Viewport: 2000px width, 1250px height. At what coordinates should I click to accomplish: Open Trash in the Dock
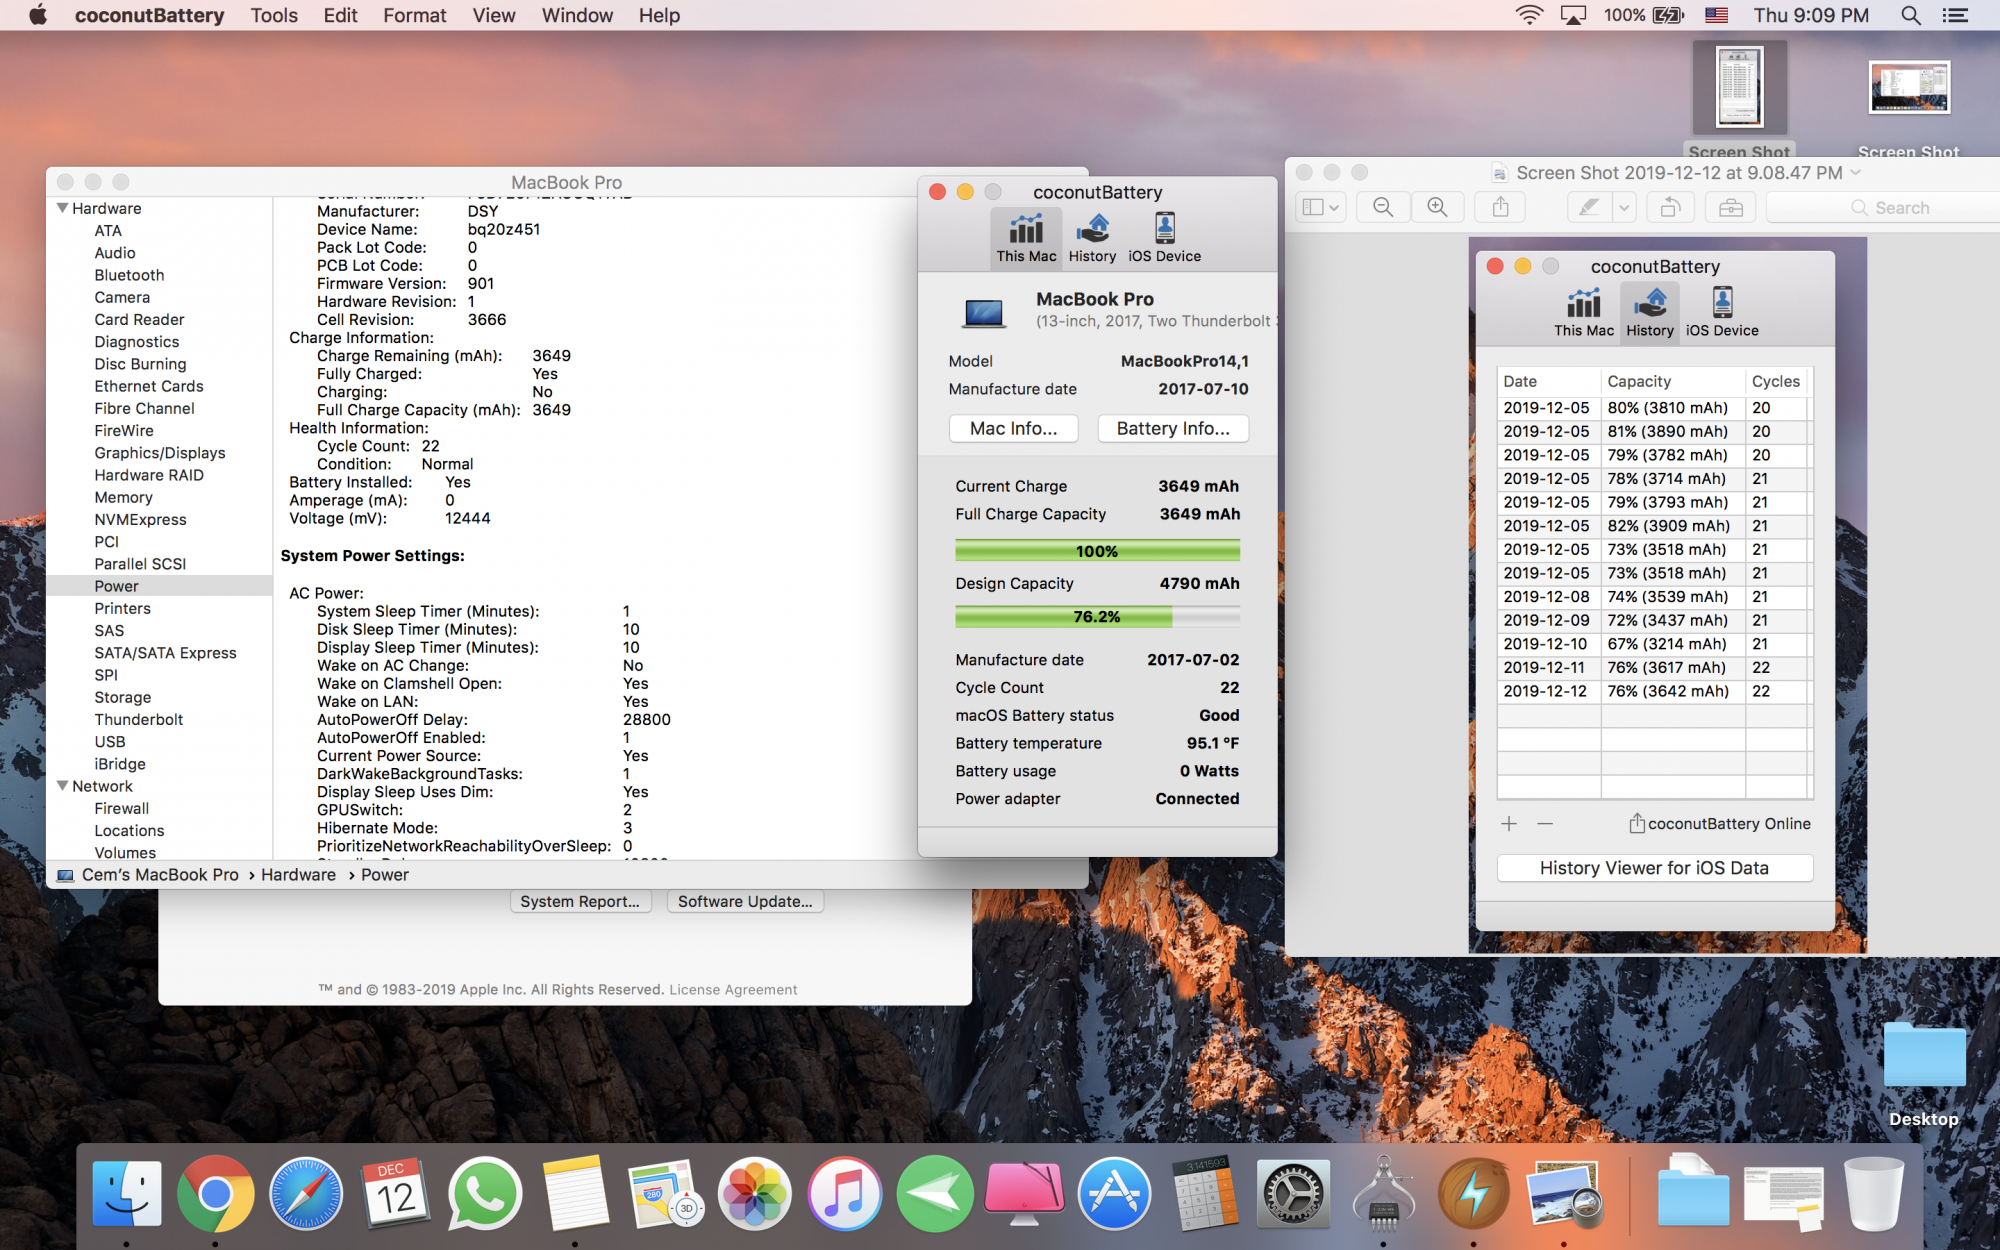[x=1874, y=1194]
